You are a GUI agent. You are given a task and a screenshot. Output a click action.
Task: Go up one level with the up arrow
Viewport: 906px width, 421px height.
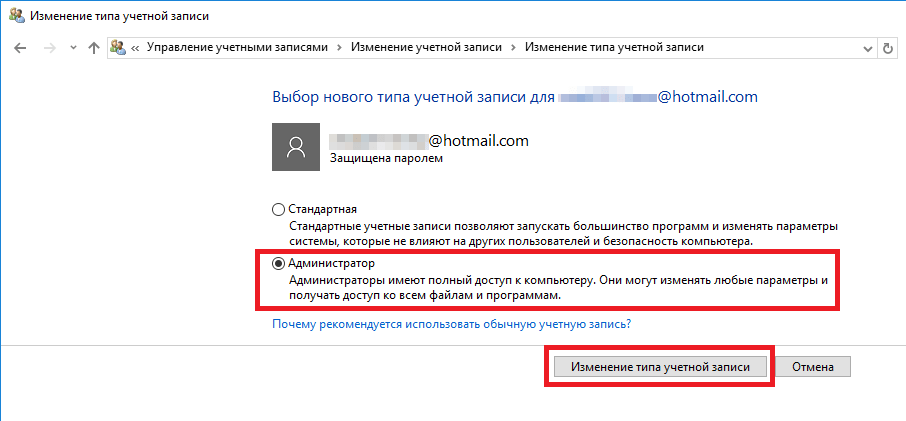pos(93,47)
